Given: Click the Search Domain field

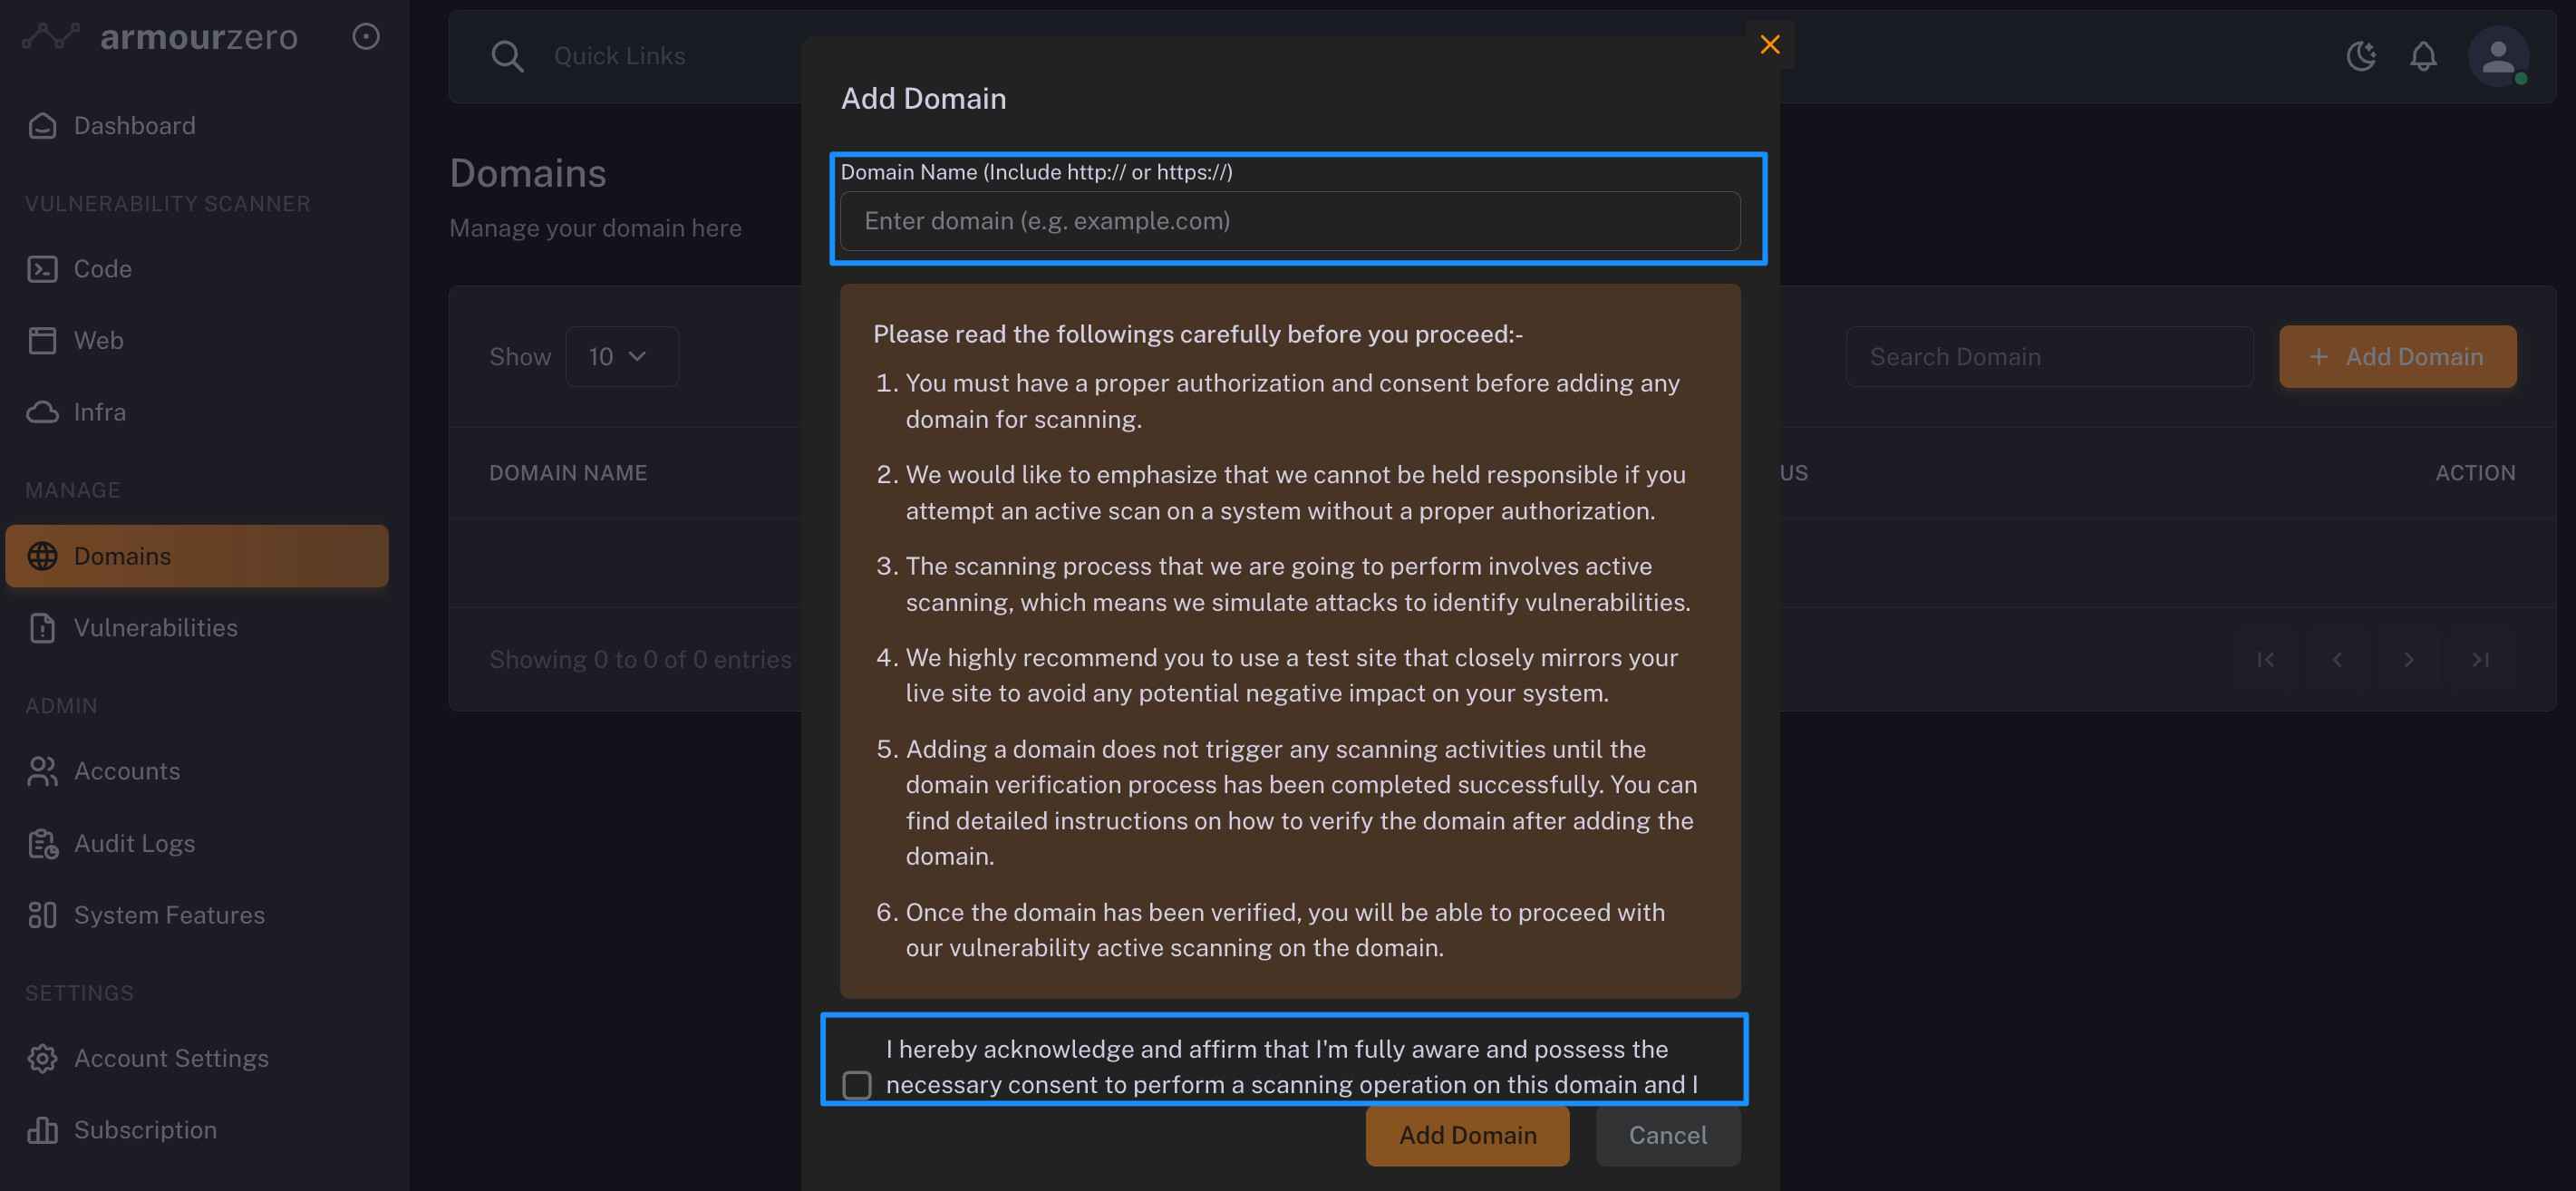Looking at the screenshot, I should [x=2048, y=357].
